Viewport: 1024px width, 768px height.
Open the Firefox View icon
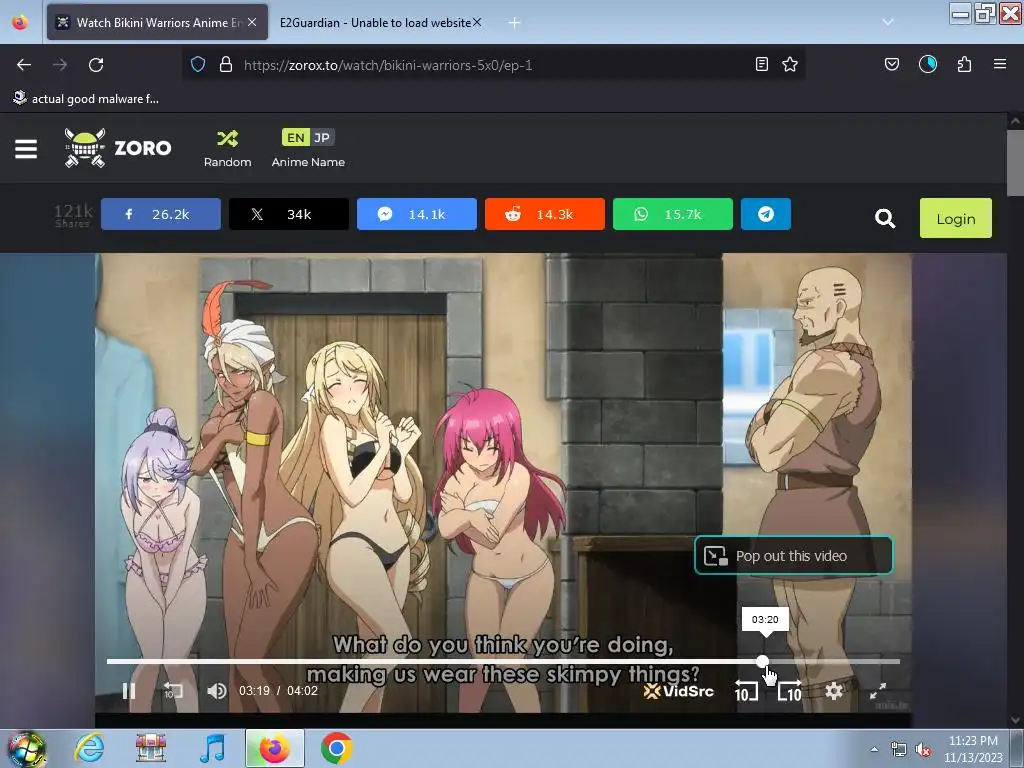pos(20,22)
